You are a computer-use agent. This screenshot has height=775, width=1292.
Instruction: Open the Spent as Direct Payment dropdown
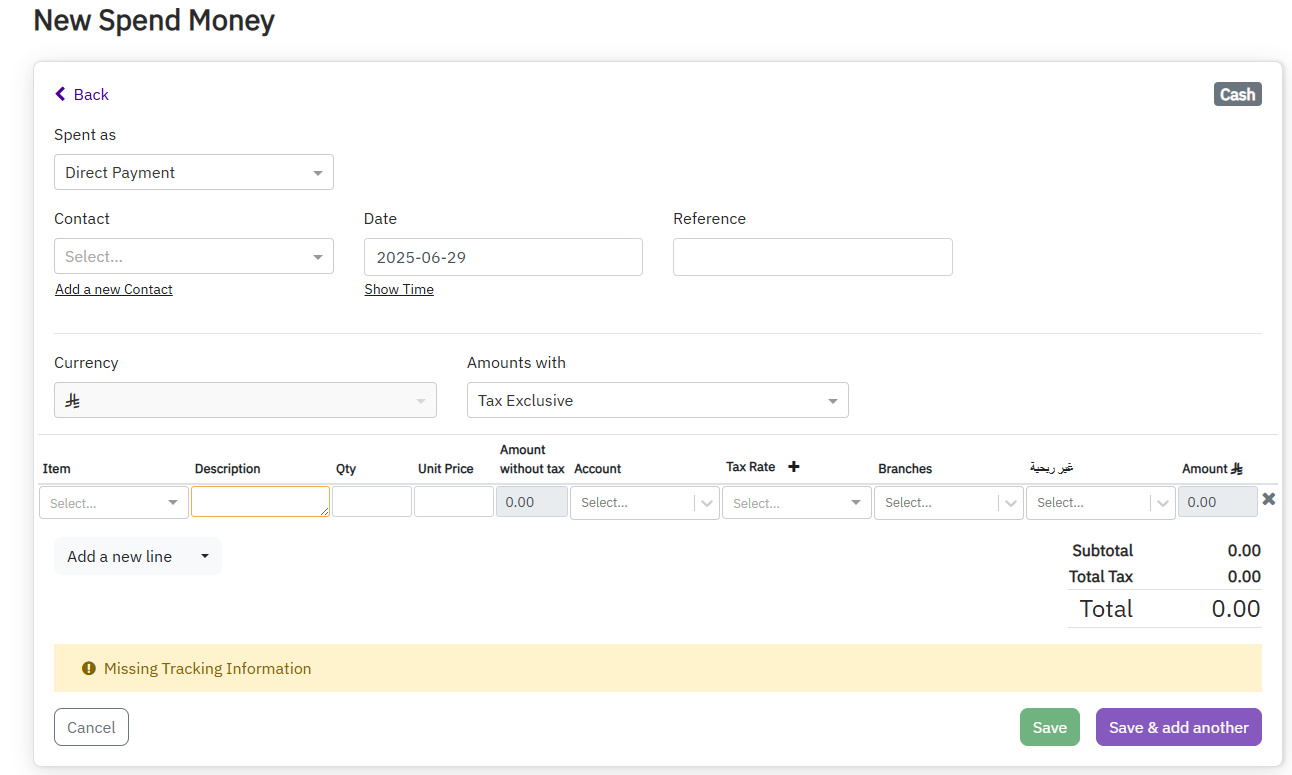193,172
